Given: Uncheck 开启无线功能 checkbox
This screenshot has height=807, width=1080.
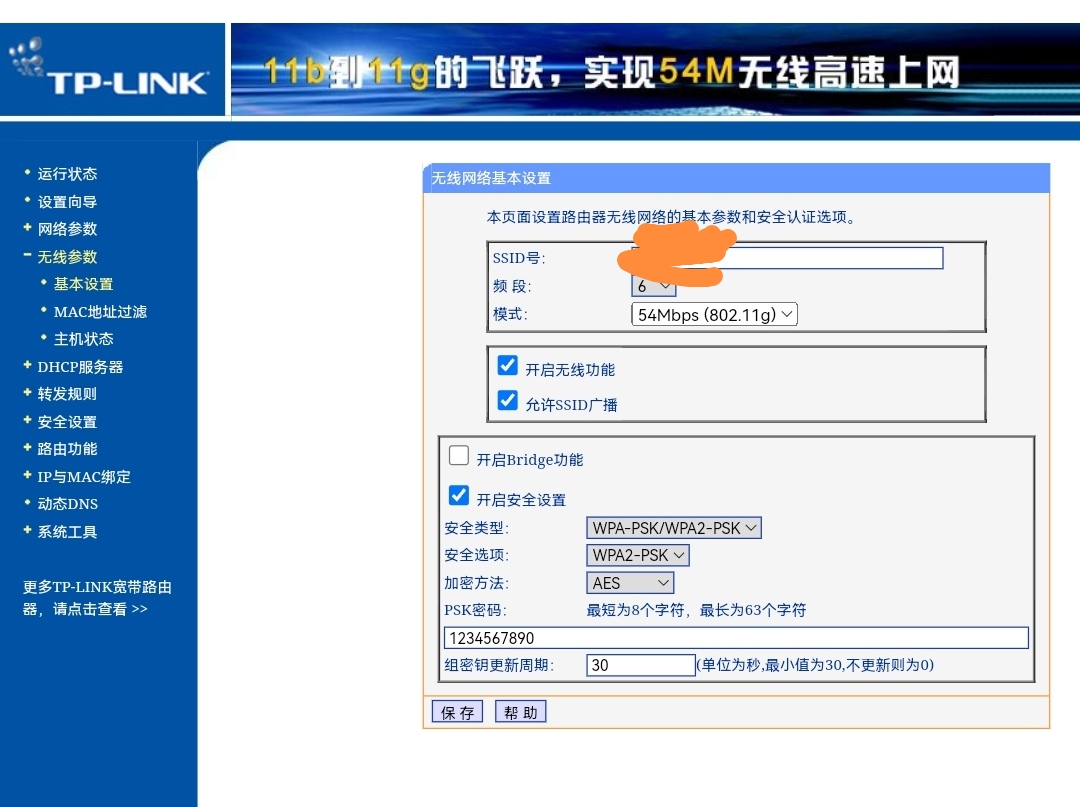Looking at the screenshot, I should click(508, 366).
